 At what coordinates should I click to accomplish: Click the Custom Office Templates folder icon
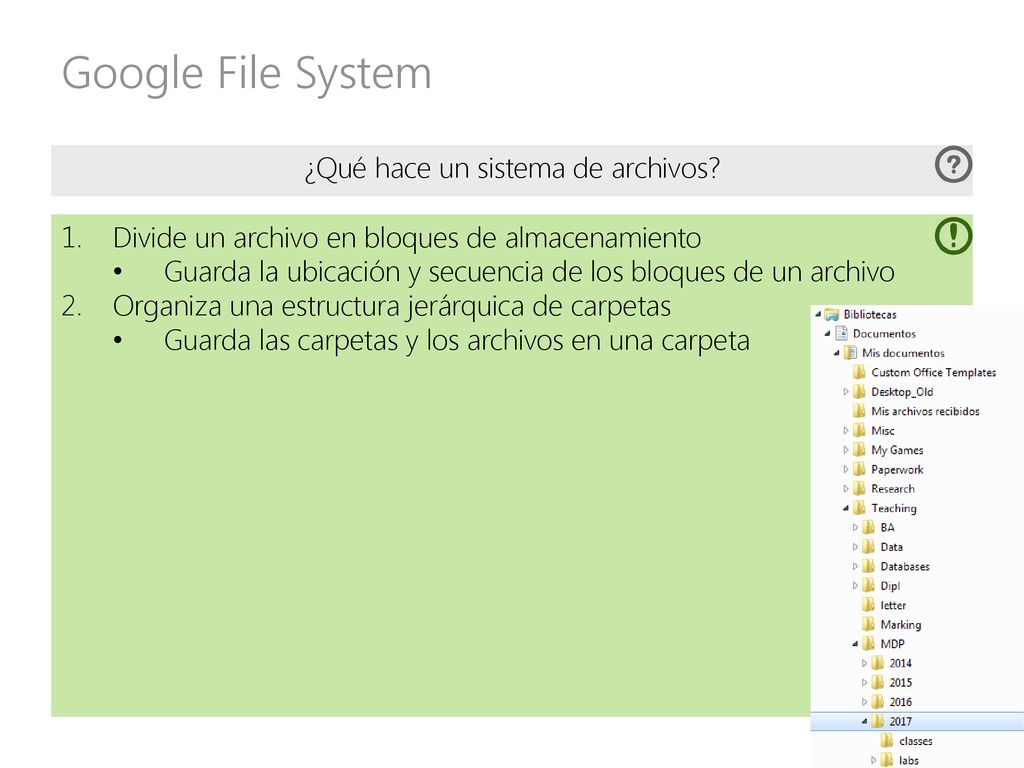[x=859, y=372]
